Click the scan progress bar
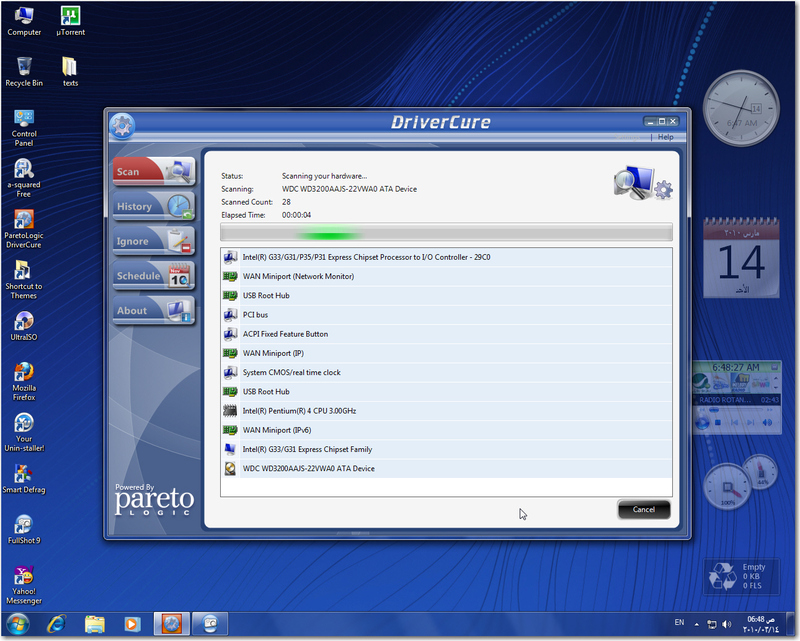 click(x=446, y=232)
